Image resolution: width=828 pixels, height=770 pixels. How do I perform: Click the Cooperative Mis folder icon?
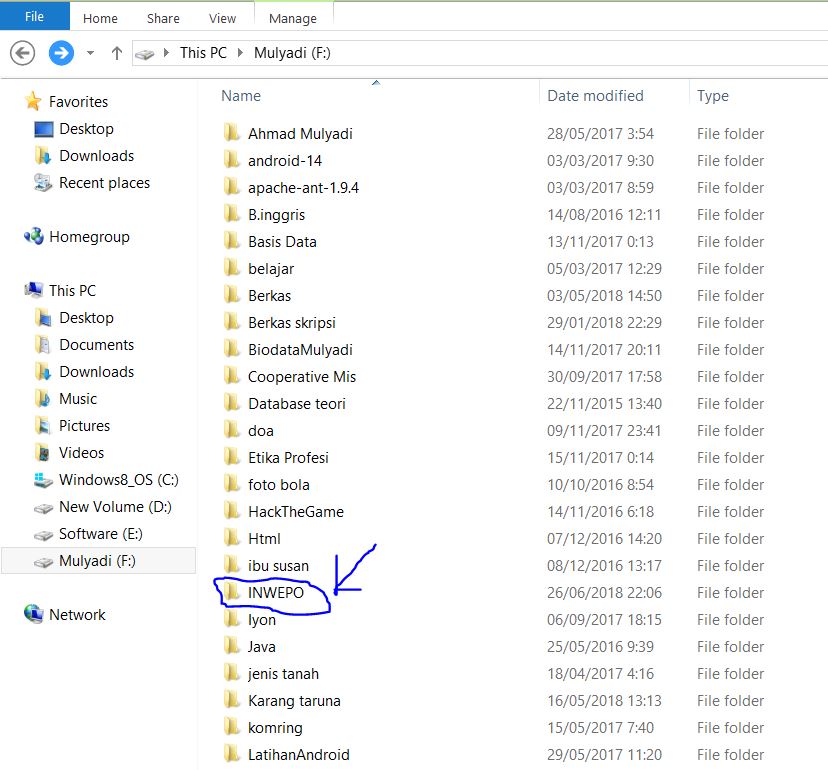231,375
